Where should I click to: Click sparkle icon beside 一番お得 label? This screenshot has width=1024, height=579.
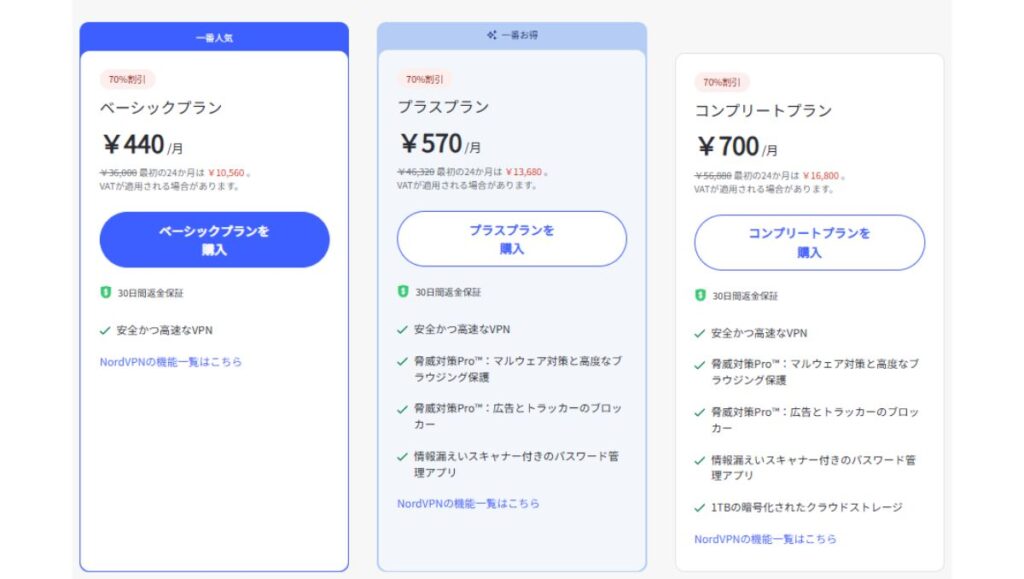[492, 35]
